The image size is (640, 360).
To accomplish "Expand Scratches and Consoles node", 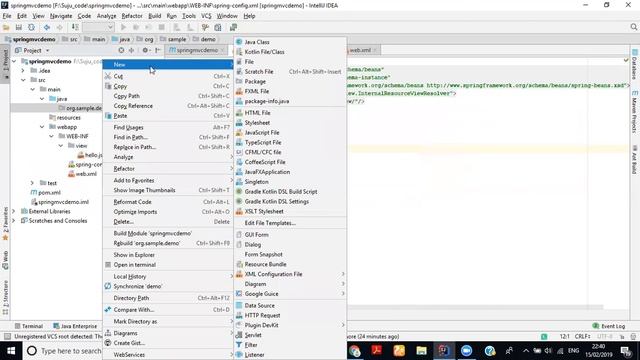I will point(14,221).
